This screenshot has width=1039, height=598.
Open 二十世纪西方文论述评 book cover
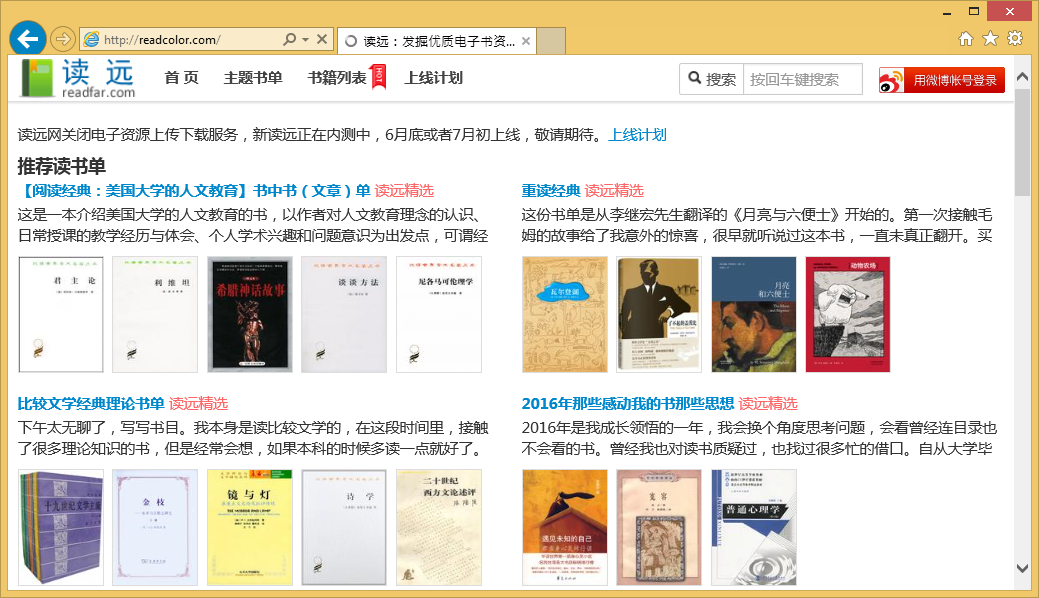[439, 527]
